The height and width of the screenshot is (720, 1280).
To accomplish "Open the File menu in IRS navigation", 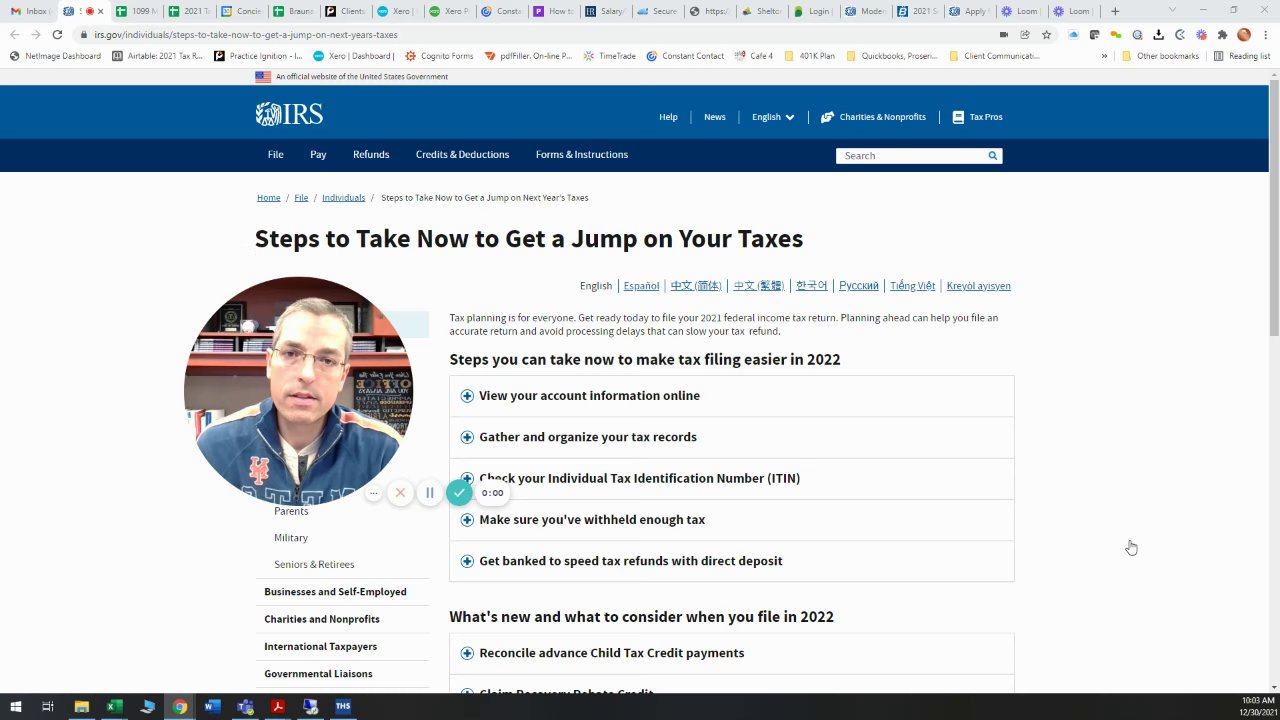I will (275, 155).
